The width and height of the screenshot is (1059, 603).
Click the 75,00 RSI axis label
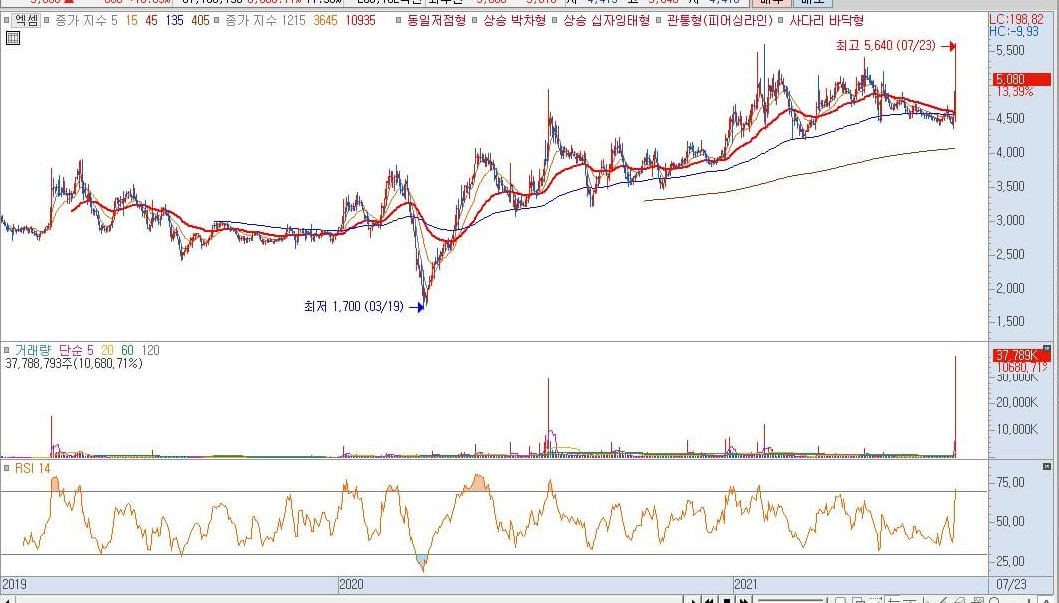1010,482
